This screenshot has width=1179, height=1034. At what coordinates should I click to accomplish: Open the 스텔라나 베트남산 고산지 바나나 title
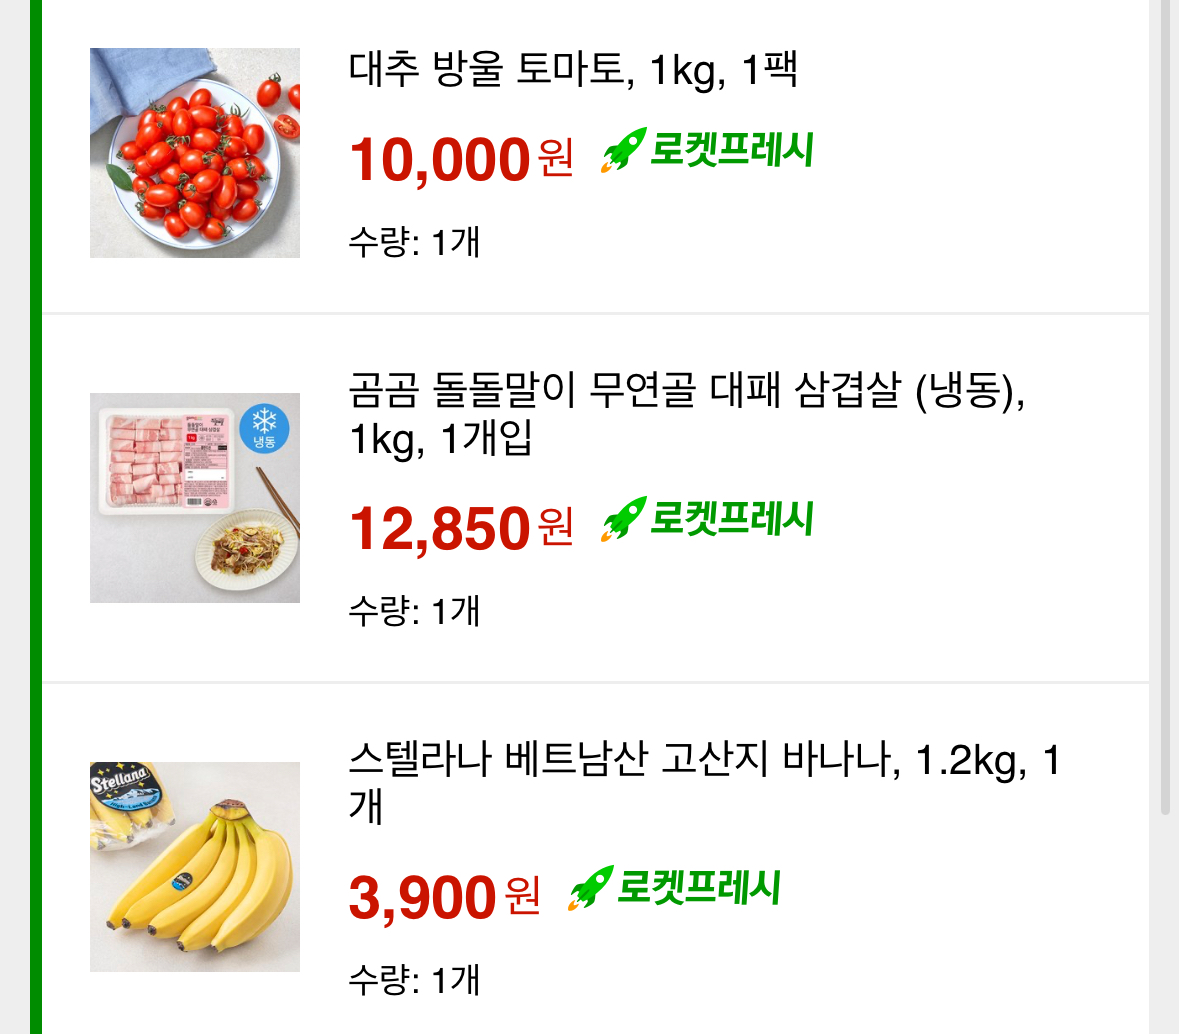tap(703, 761)
